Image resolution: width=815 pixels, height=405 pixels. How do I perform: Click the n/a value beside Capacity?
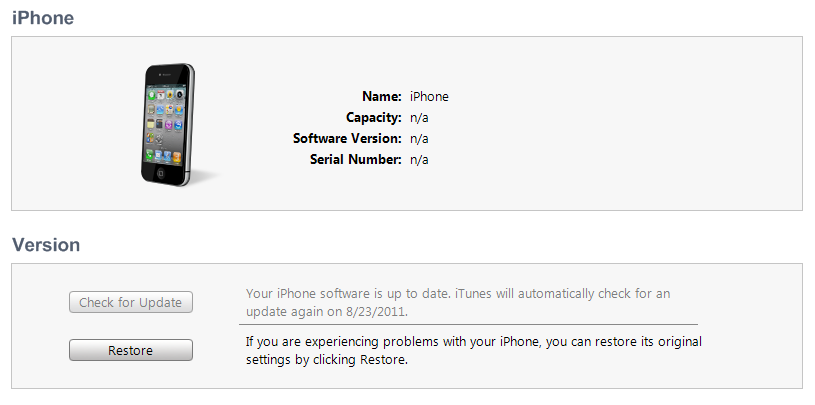(x=419, y=118)
